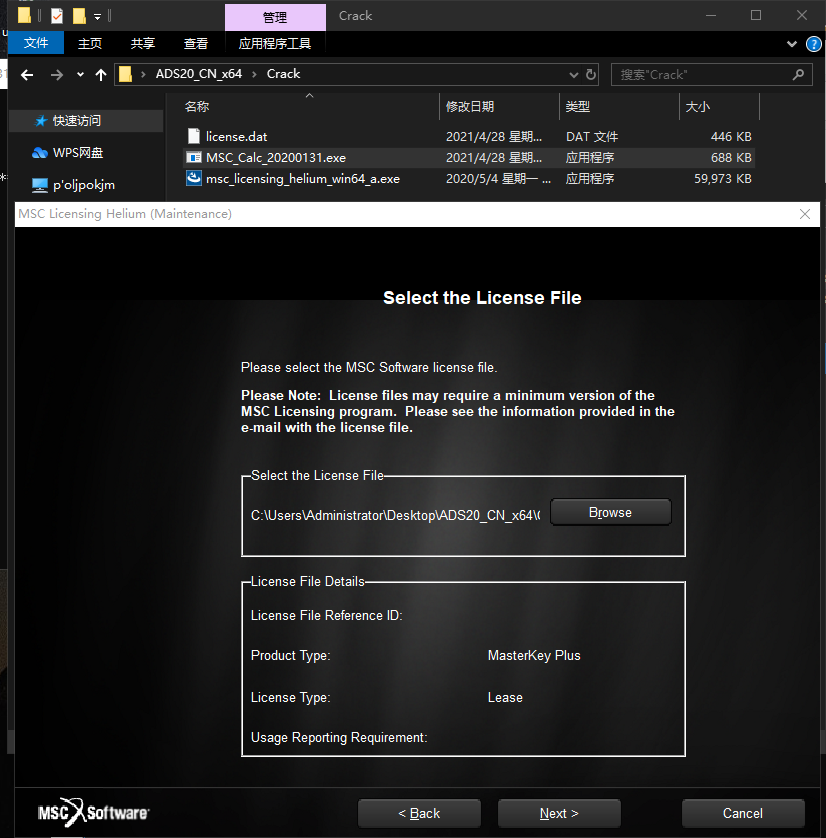This screenshot has width=826, height=838.
Task: Open the quick access toolbar customize dropdown
Action: [x=97, y=17]
